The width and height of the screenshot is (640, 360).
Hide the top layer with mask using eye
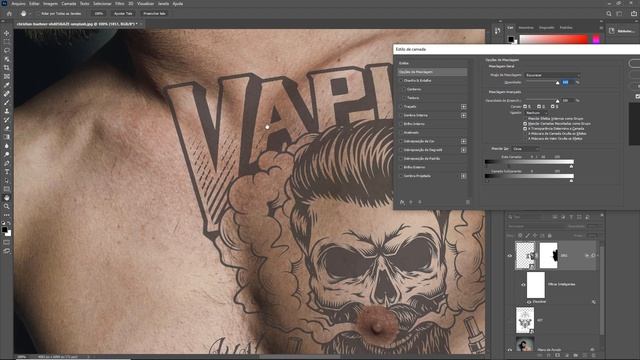tap(510, 256)
